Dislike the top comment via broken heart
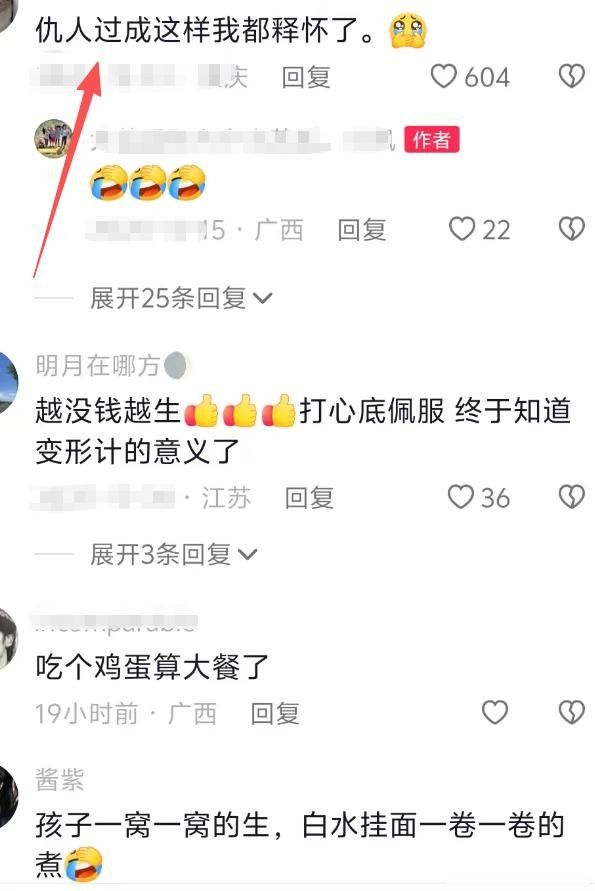 571,77
